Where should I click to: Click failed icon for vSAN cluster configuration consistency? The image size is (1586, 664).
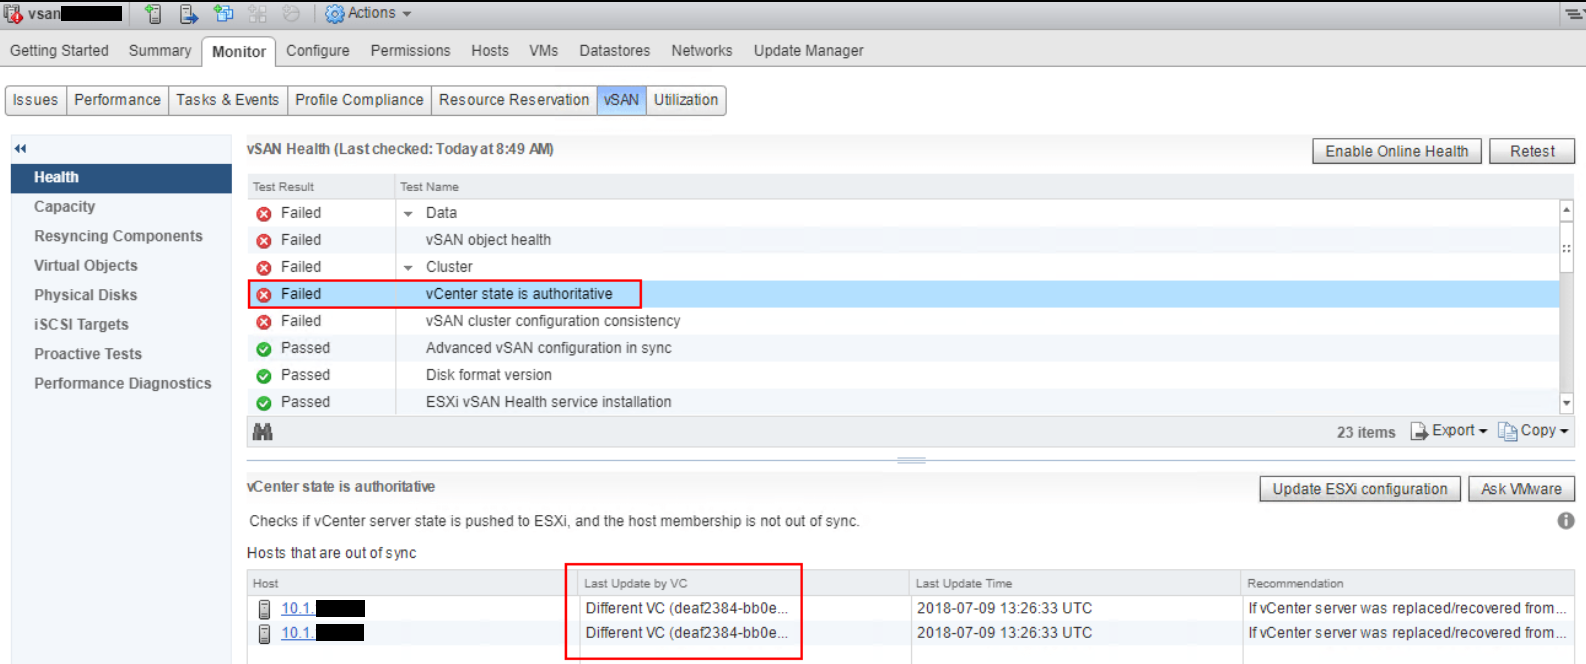[264, 322]
